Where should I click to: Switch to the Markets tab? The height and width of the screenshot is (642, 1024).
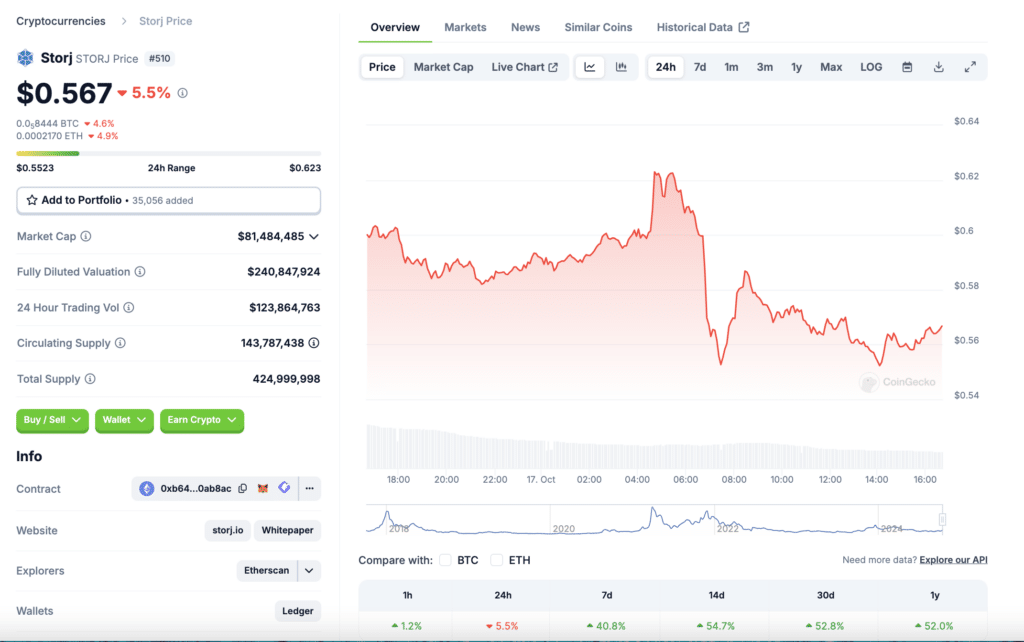[x=465, y=27]
